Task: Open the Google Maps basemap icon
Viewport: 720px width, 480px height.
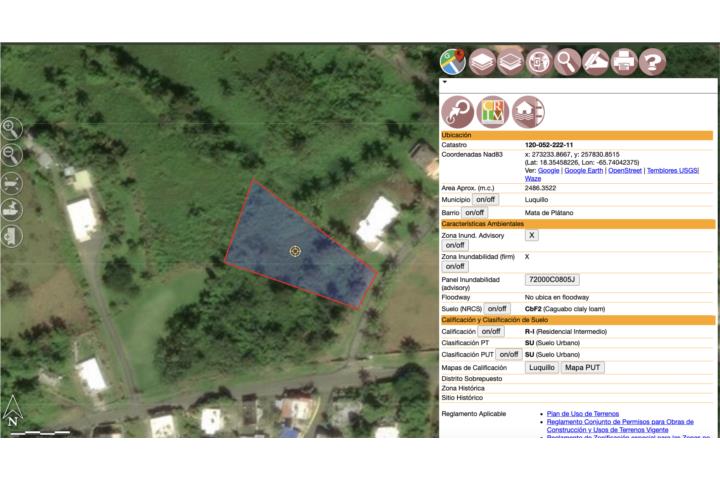Action: (x=453, y=61)
